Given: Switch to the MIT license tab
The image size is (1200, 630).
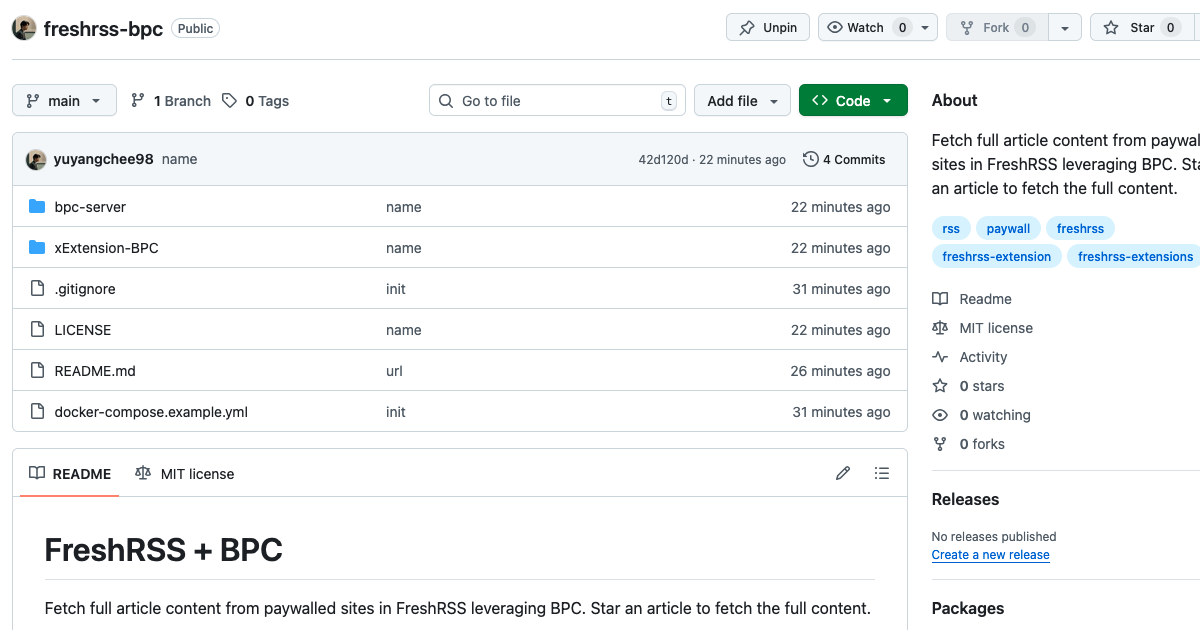Looking at the screenshot, I should click(185, 474).
